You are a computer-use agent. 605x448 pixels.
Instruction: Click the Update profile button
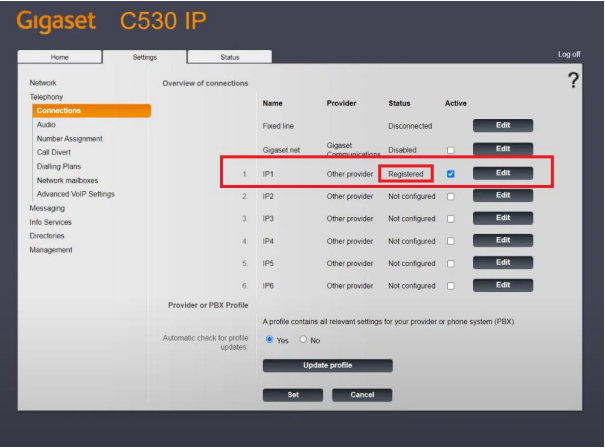coord(328,365)
